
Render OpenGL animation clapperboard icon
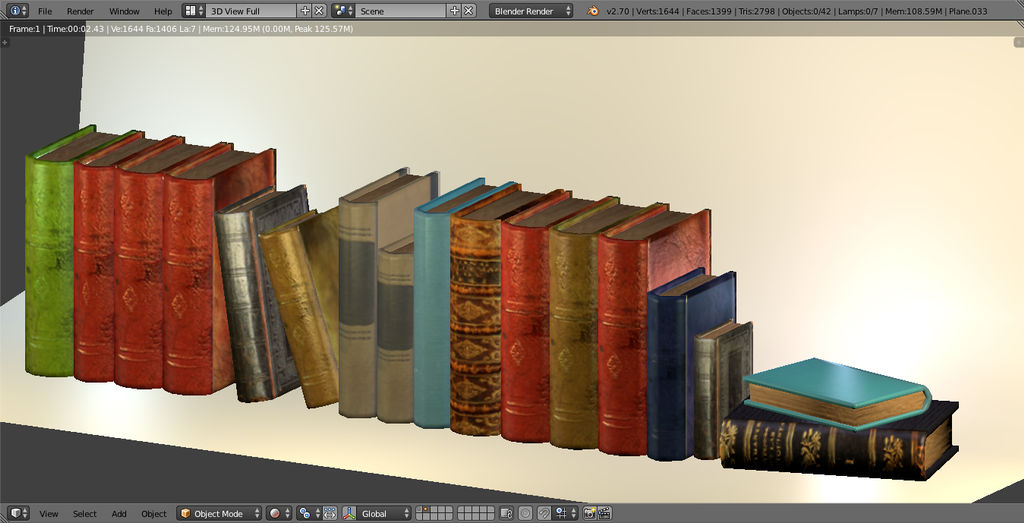(x=605, y=513)
